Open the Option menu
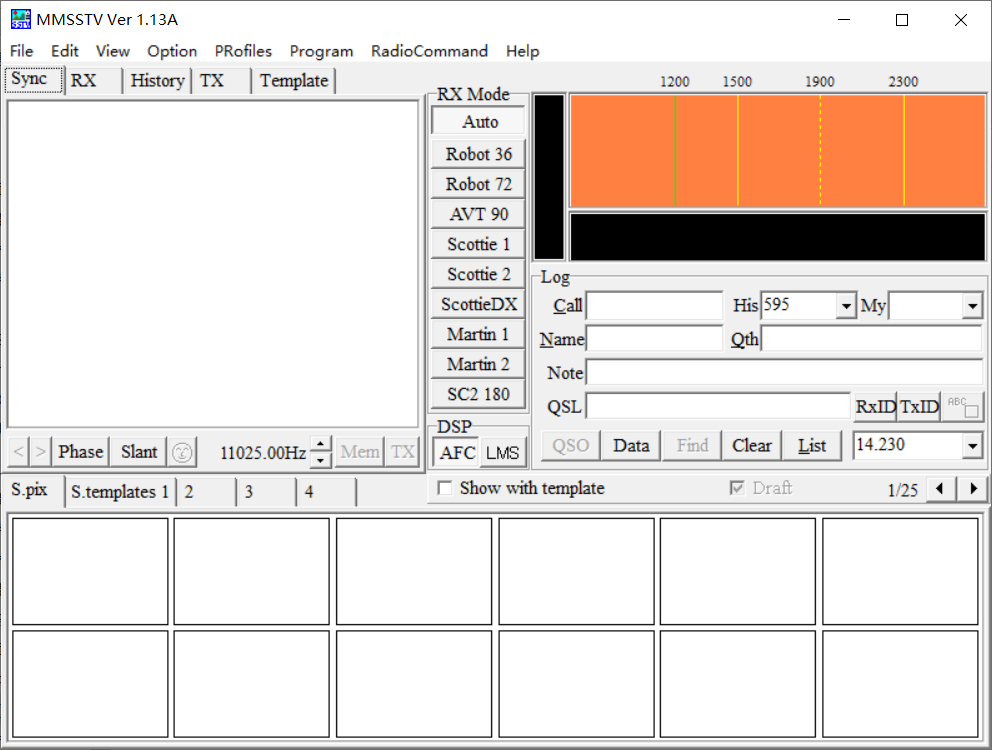Image resolution: width=992 pixels, height=750 pixels. pos(172,51)
